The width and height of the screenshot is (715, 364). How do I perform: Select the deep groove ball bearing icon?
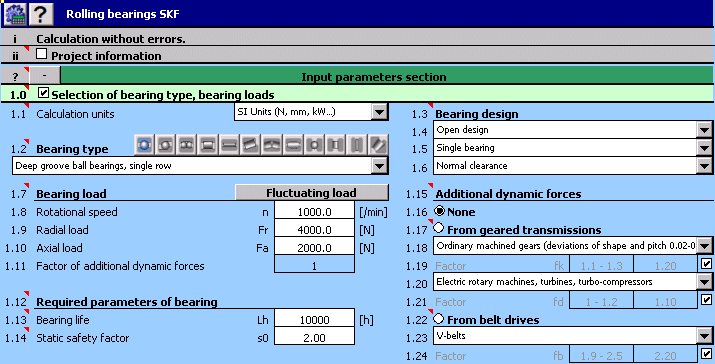145,146
